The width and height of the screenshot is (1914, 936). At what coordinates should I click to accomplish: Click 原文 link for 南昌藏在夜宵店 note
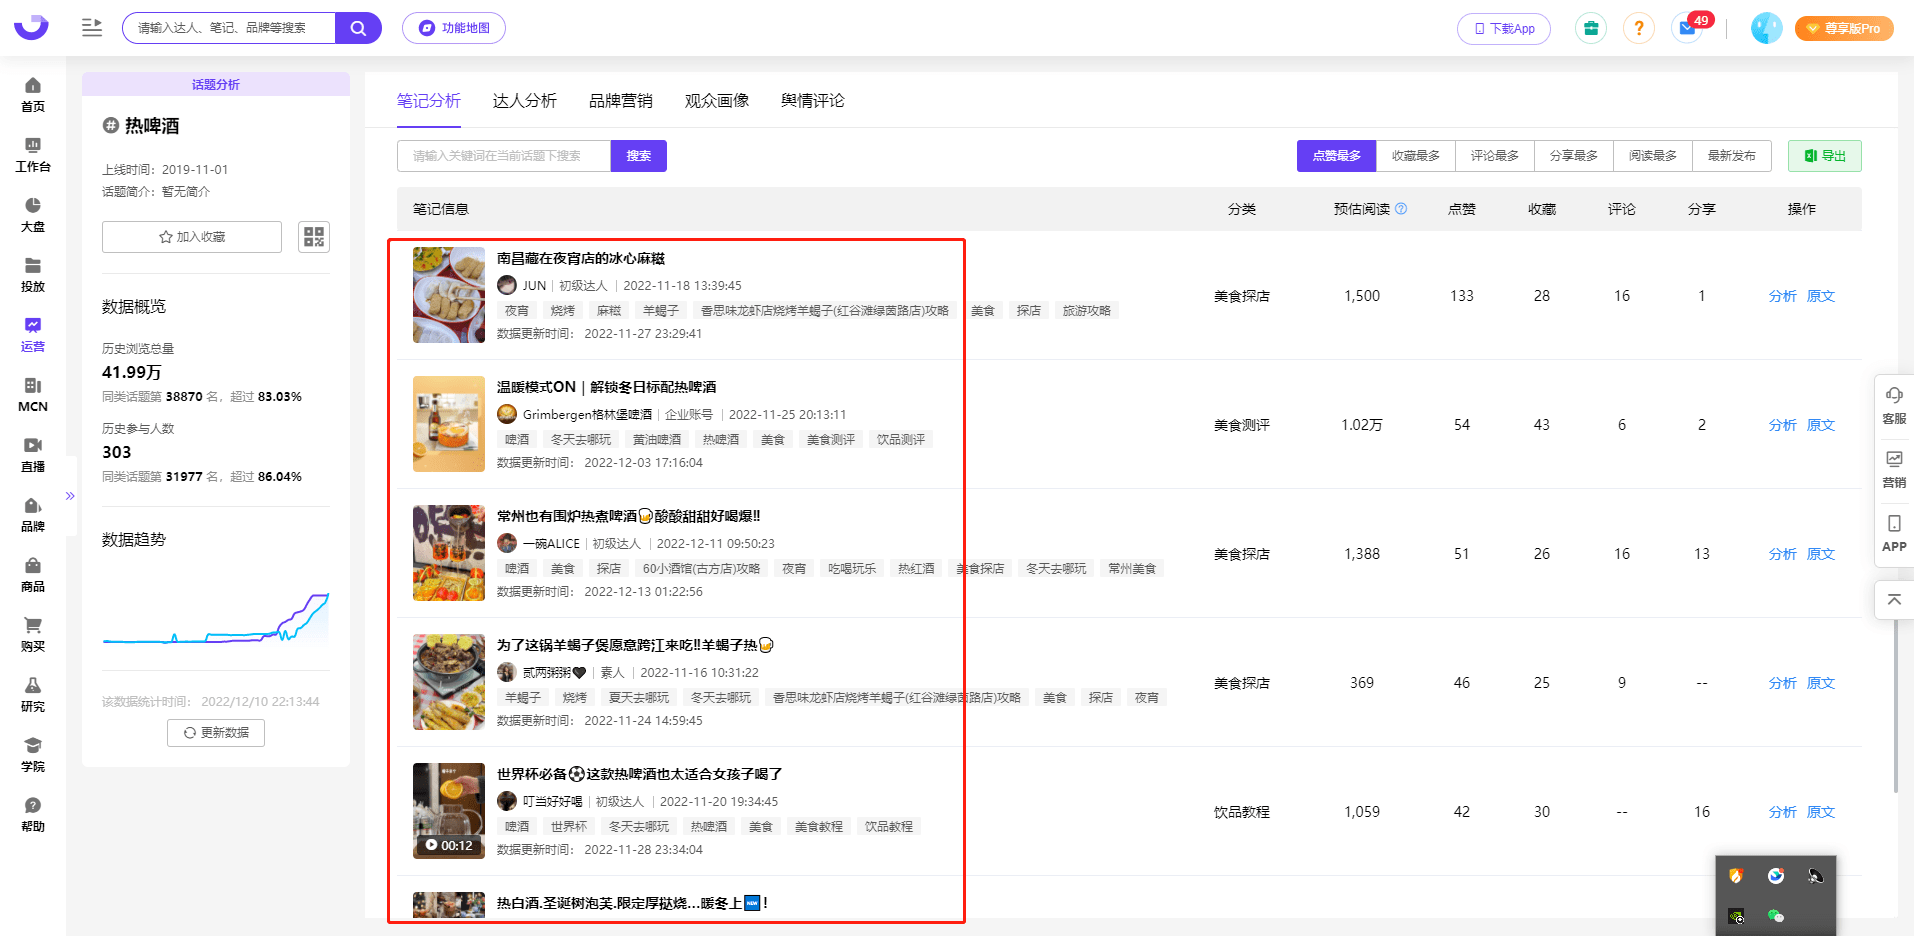(x=1821, y=296)
